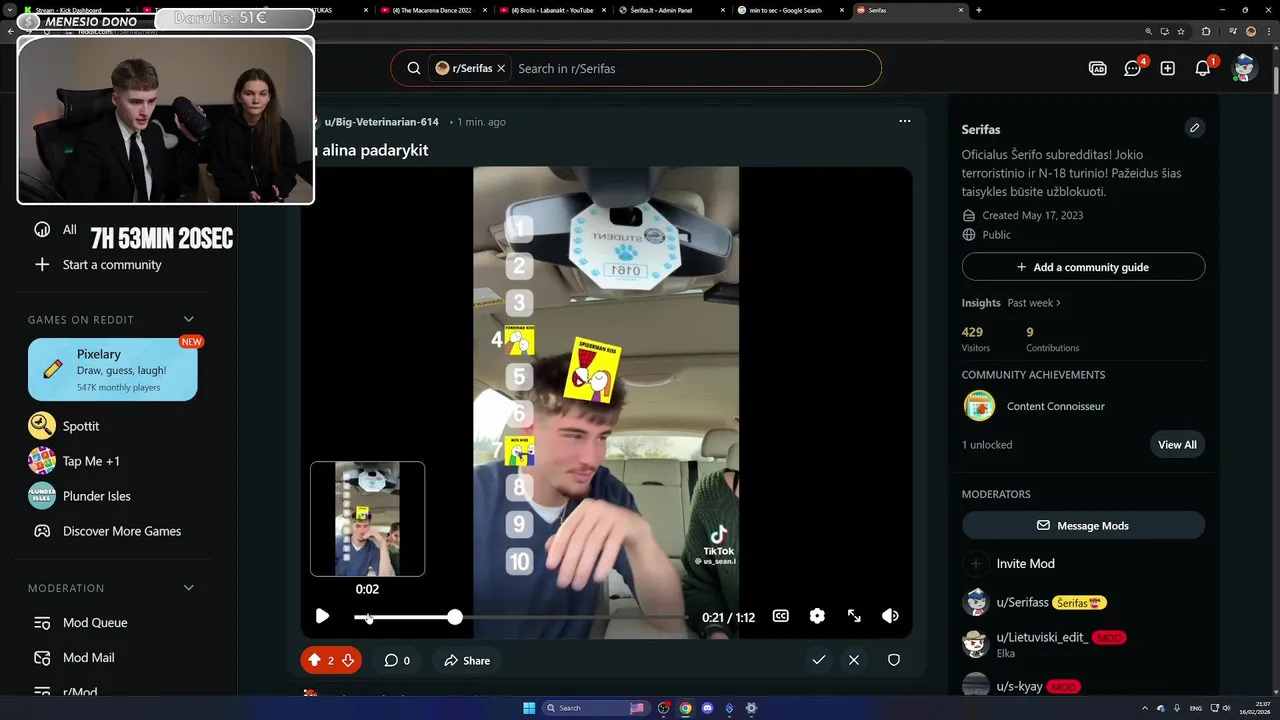Upvote the alina padarykit post
Image resolution: width=1280 pixels, height=720 pixels.
[x=314, y=660]
